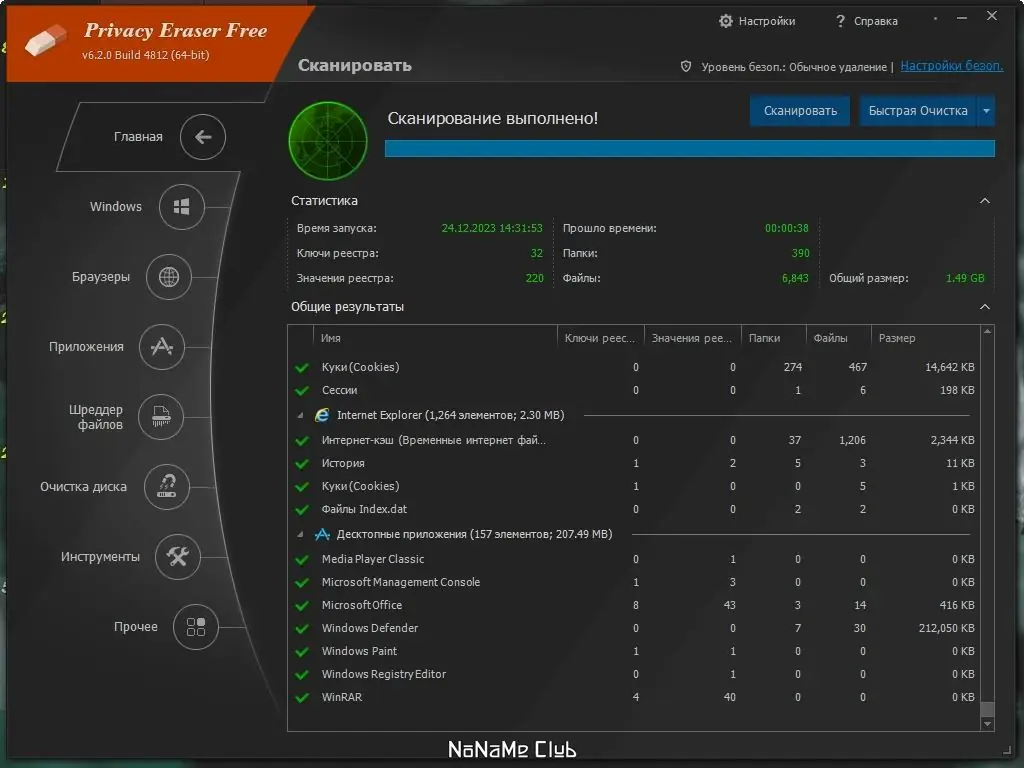
Task: Select the Инструменты sidebar label
Action: click(100, 556)
